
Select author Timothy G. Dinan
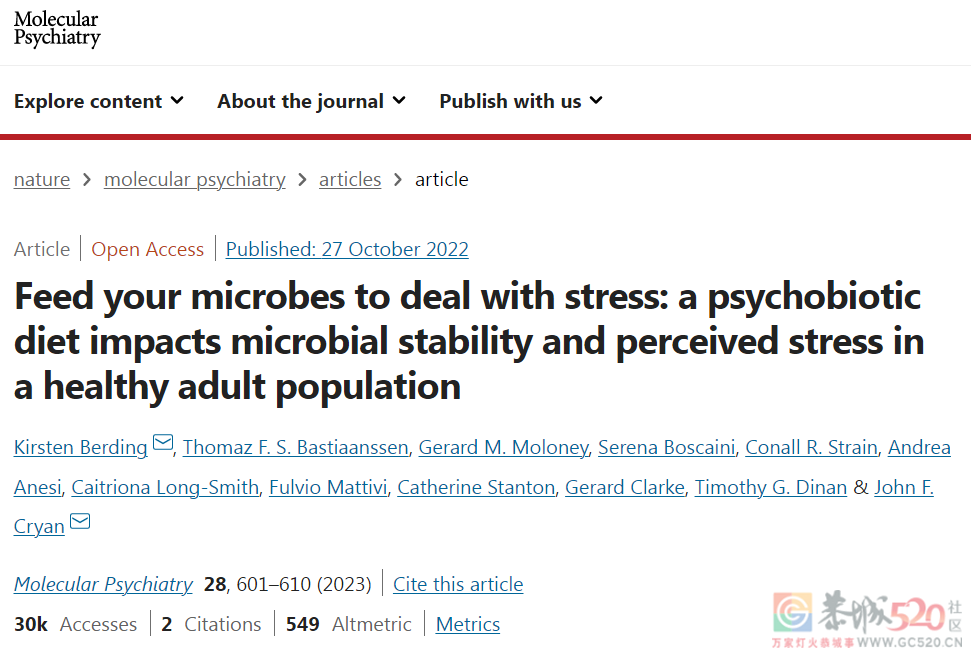(x=770, y=487)
